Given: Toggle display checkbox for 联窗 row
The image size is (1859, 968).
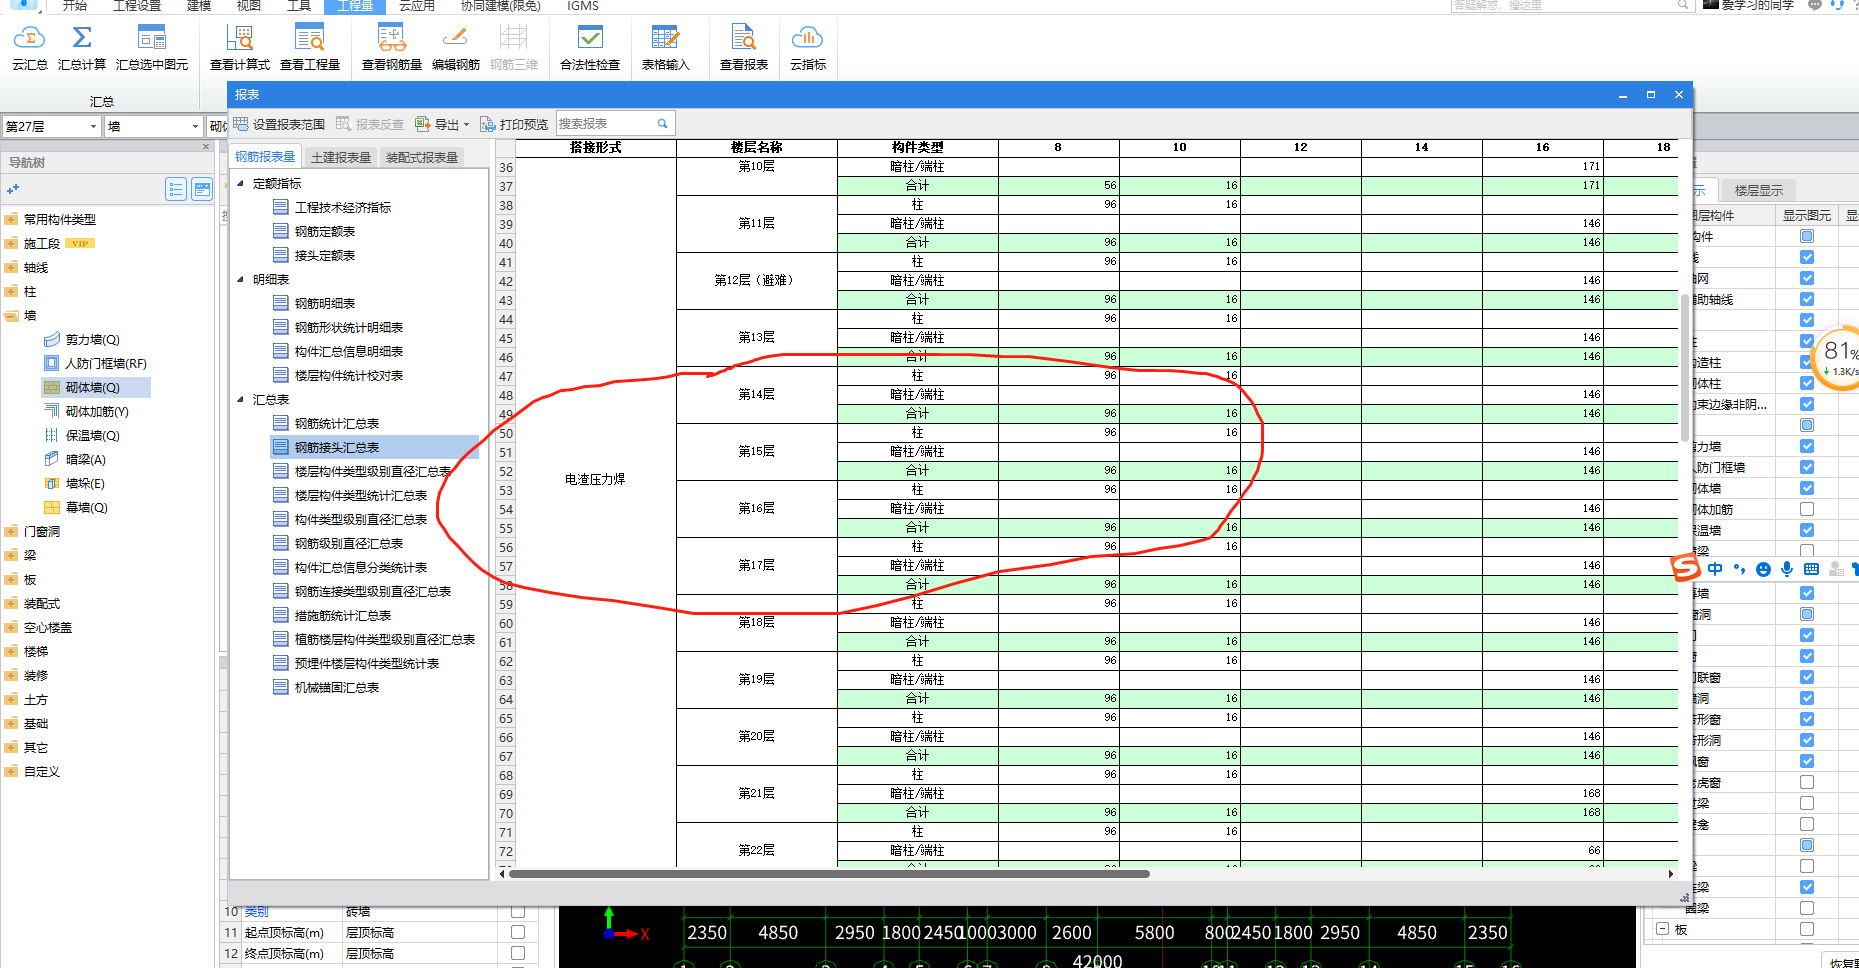Looking at the screenshot, I should tap(1807, 677).
